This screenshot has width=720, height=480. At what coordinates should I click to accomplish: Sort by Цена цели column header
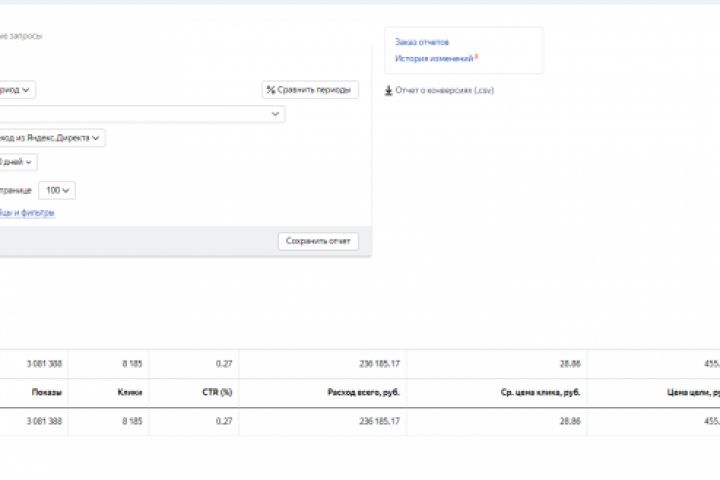[692, 392]
